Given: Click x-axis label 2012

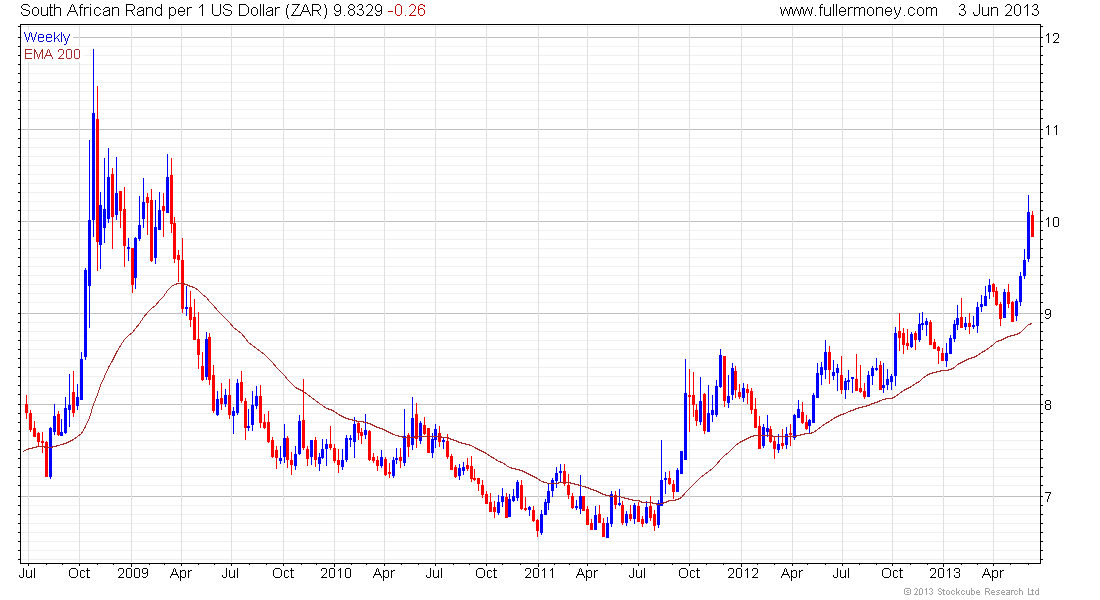Looking at the screenshot, I should pos(743,573).
